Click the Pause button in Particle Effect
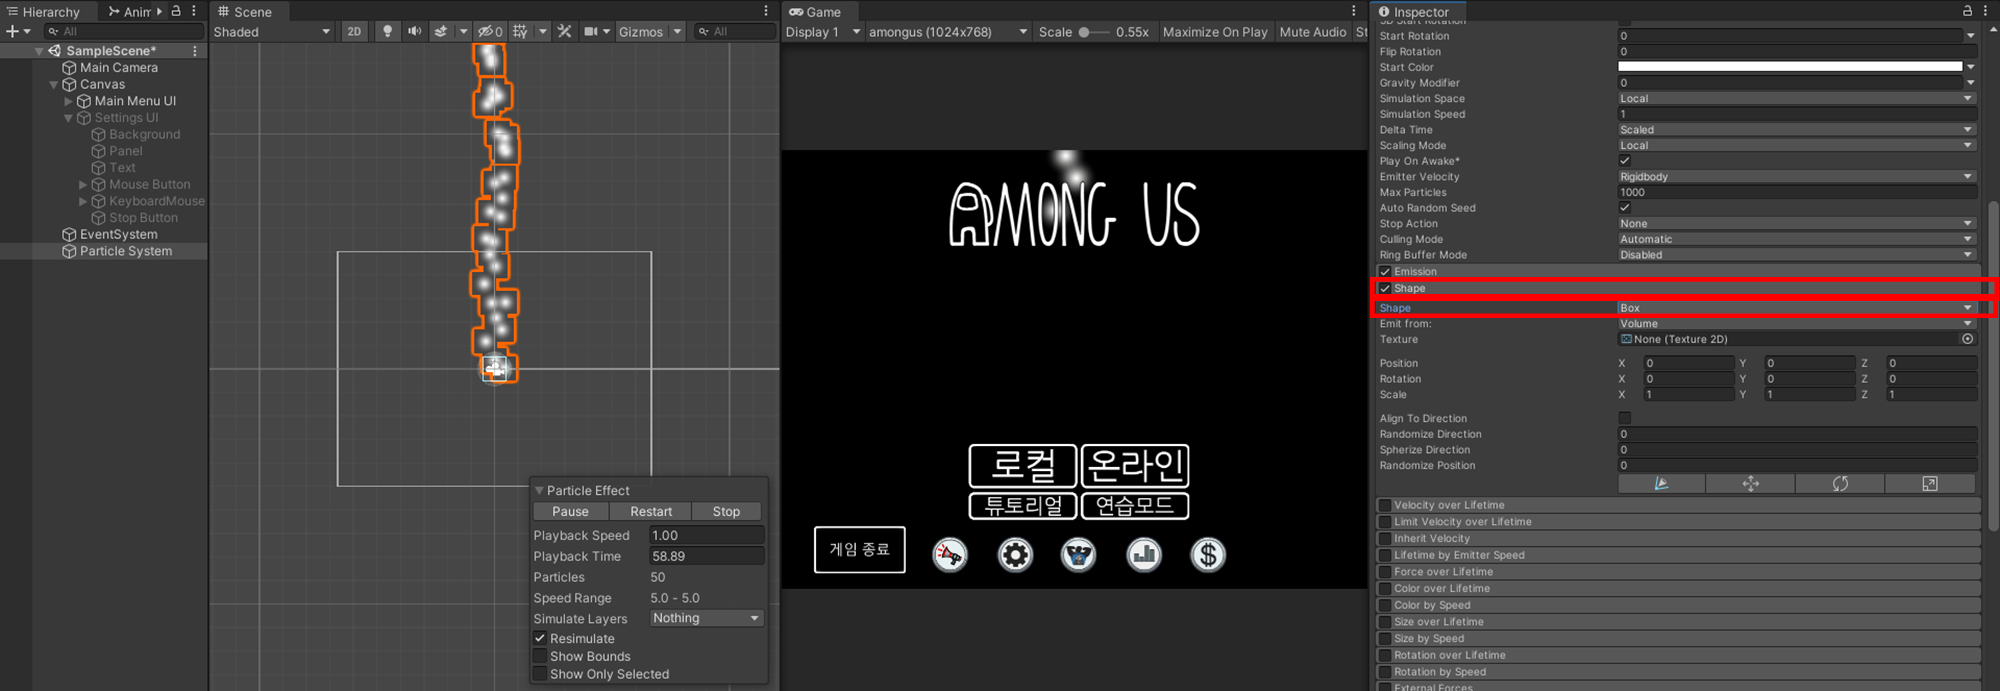 click(570, 511)
